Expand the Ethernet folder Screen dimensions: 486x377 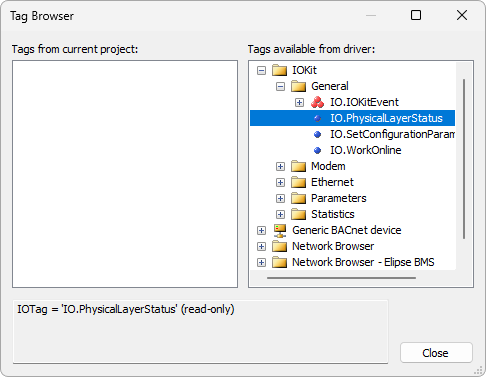click(281, 182)
